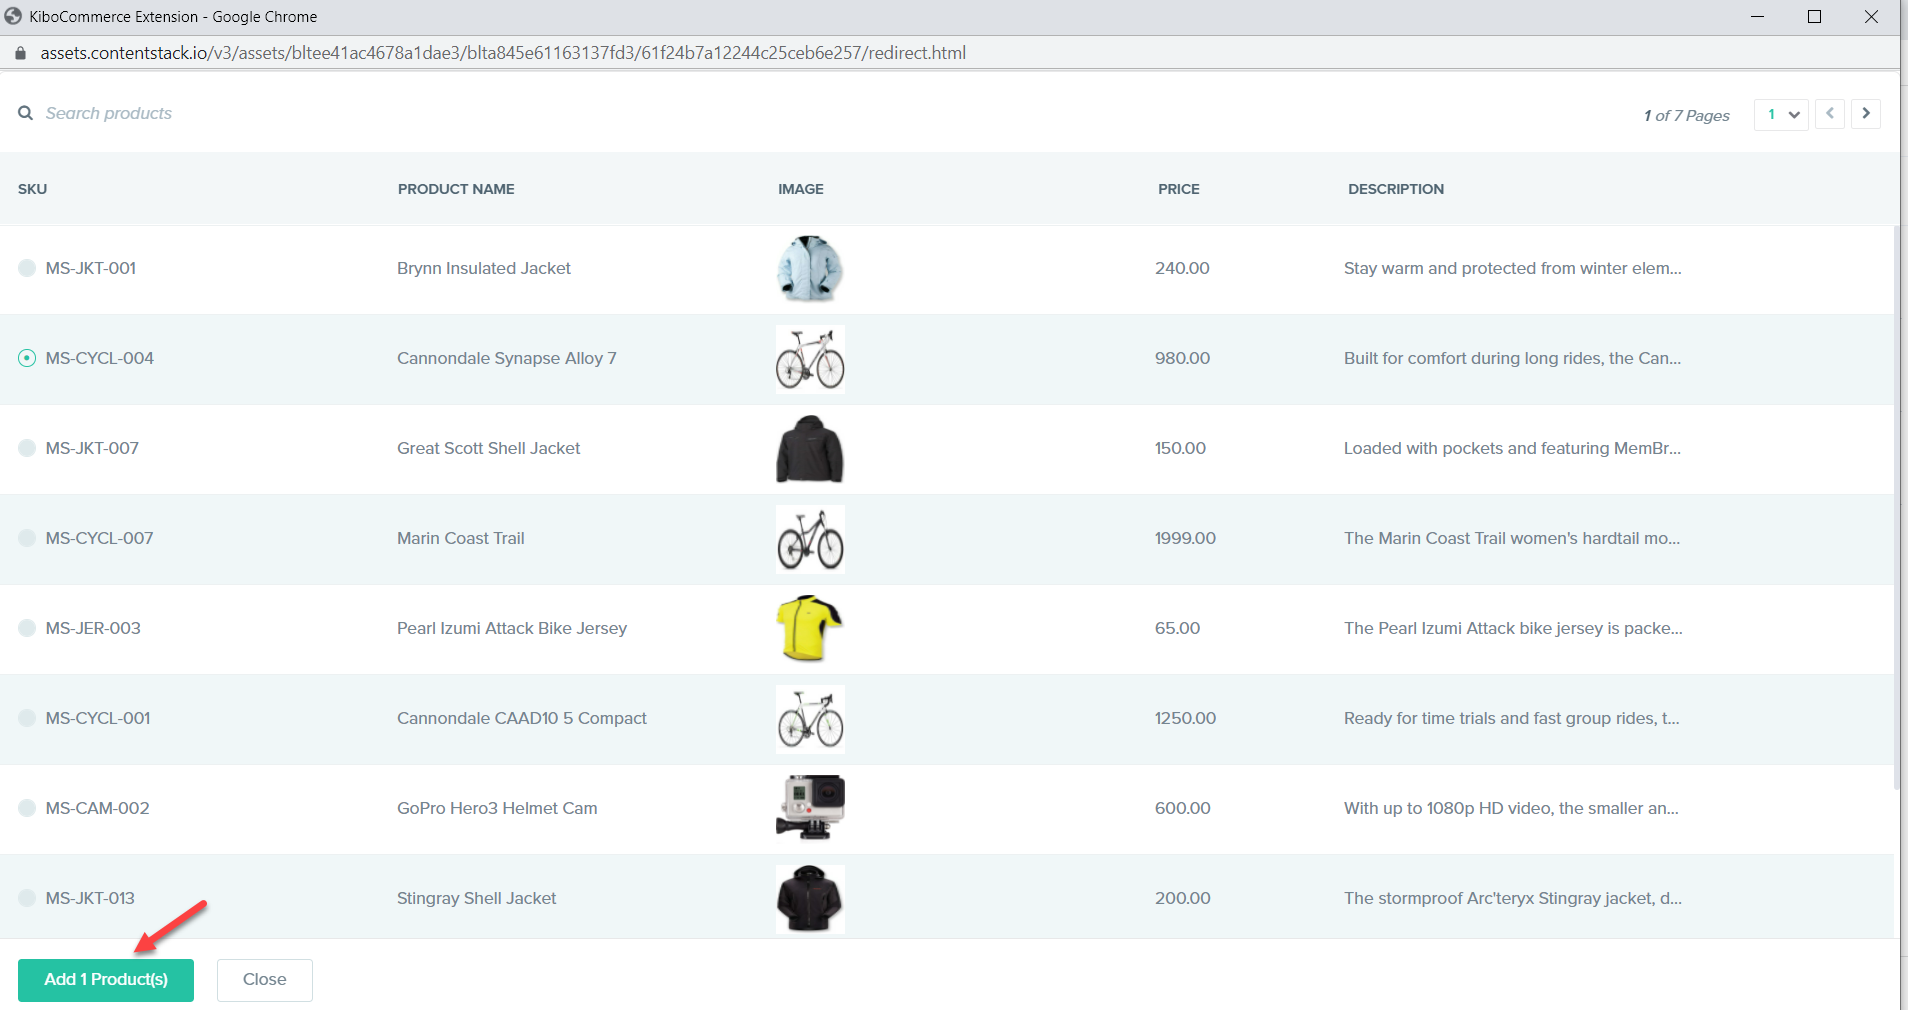Click the Close button

[264, 980]
